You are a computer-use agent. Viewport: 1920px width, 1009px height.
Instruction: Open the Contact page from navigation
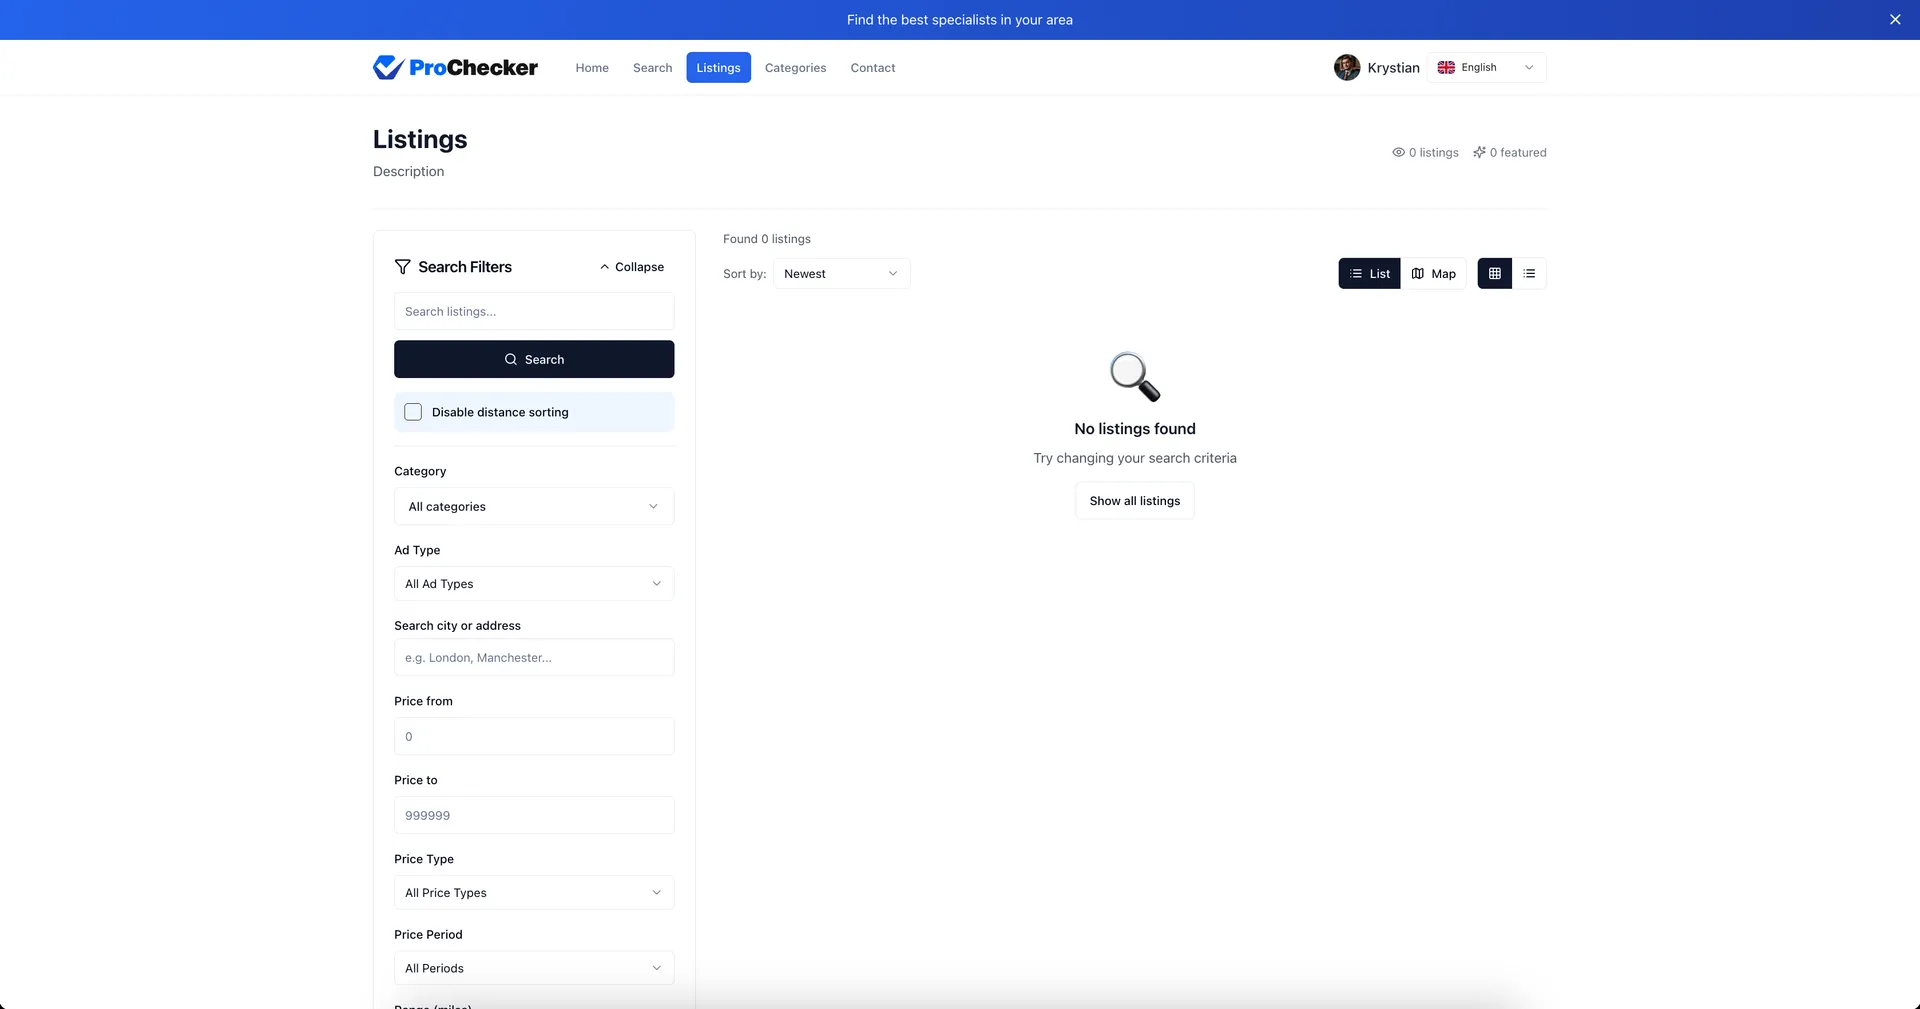pos(872,68)
